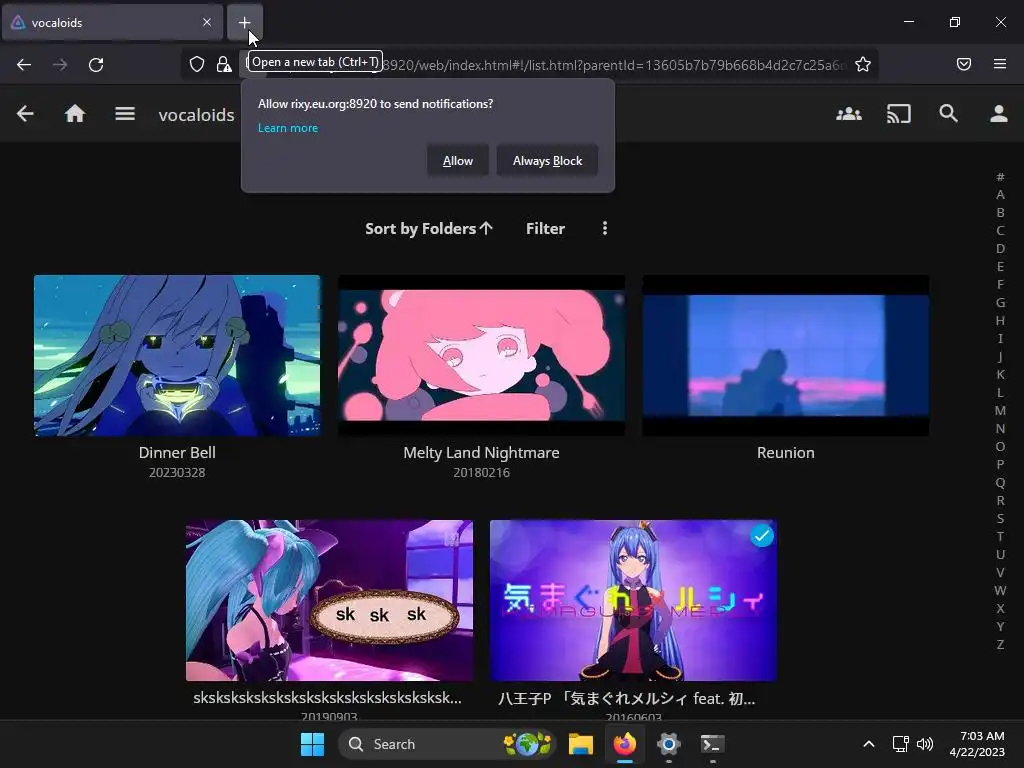Open the Windows Start menu
The width and height of the screenshot is (1024, 768).
(312, 744)
